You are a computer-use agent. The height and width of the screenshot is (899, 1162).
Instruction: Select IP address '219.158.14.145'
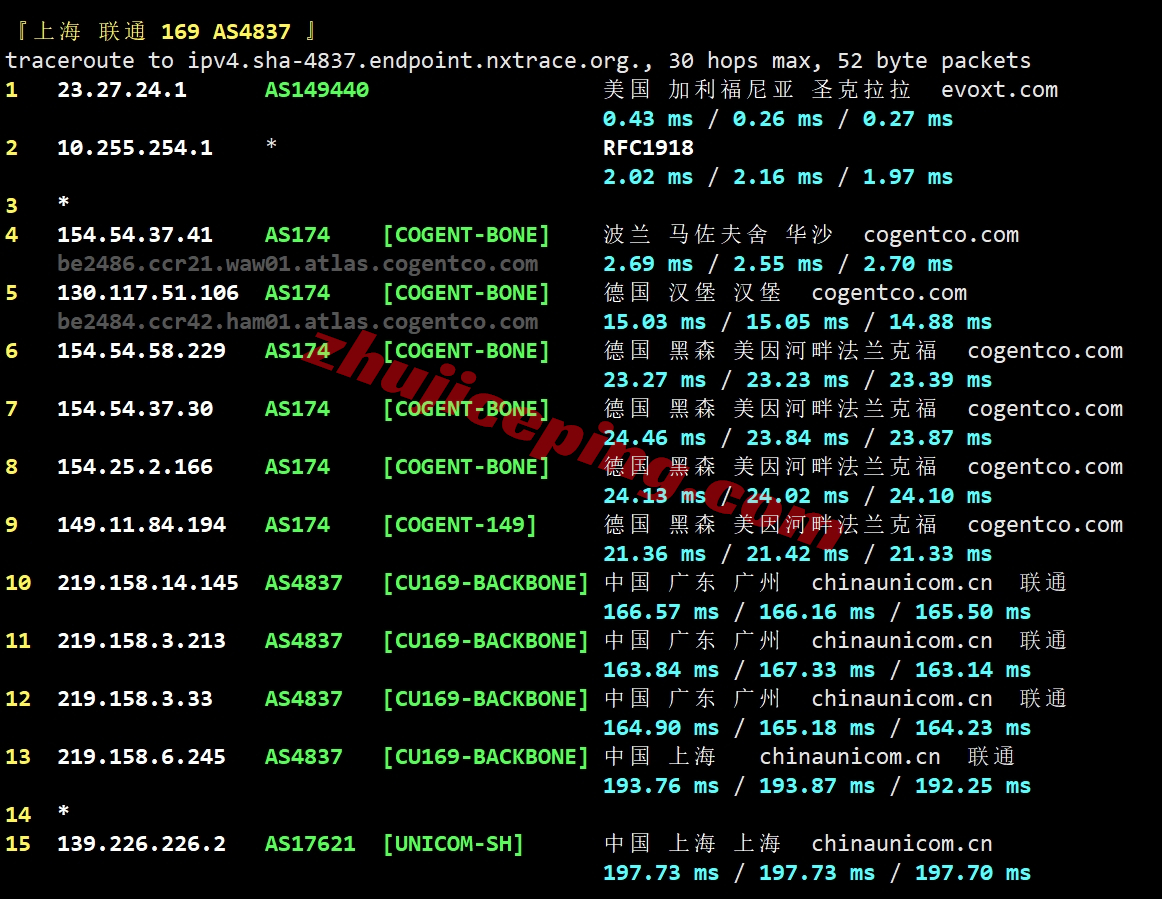[x=148, y=583]
